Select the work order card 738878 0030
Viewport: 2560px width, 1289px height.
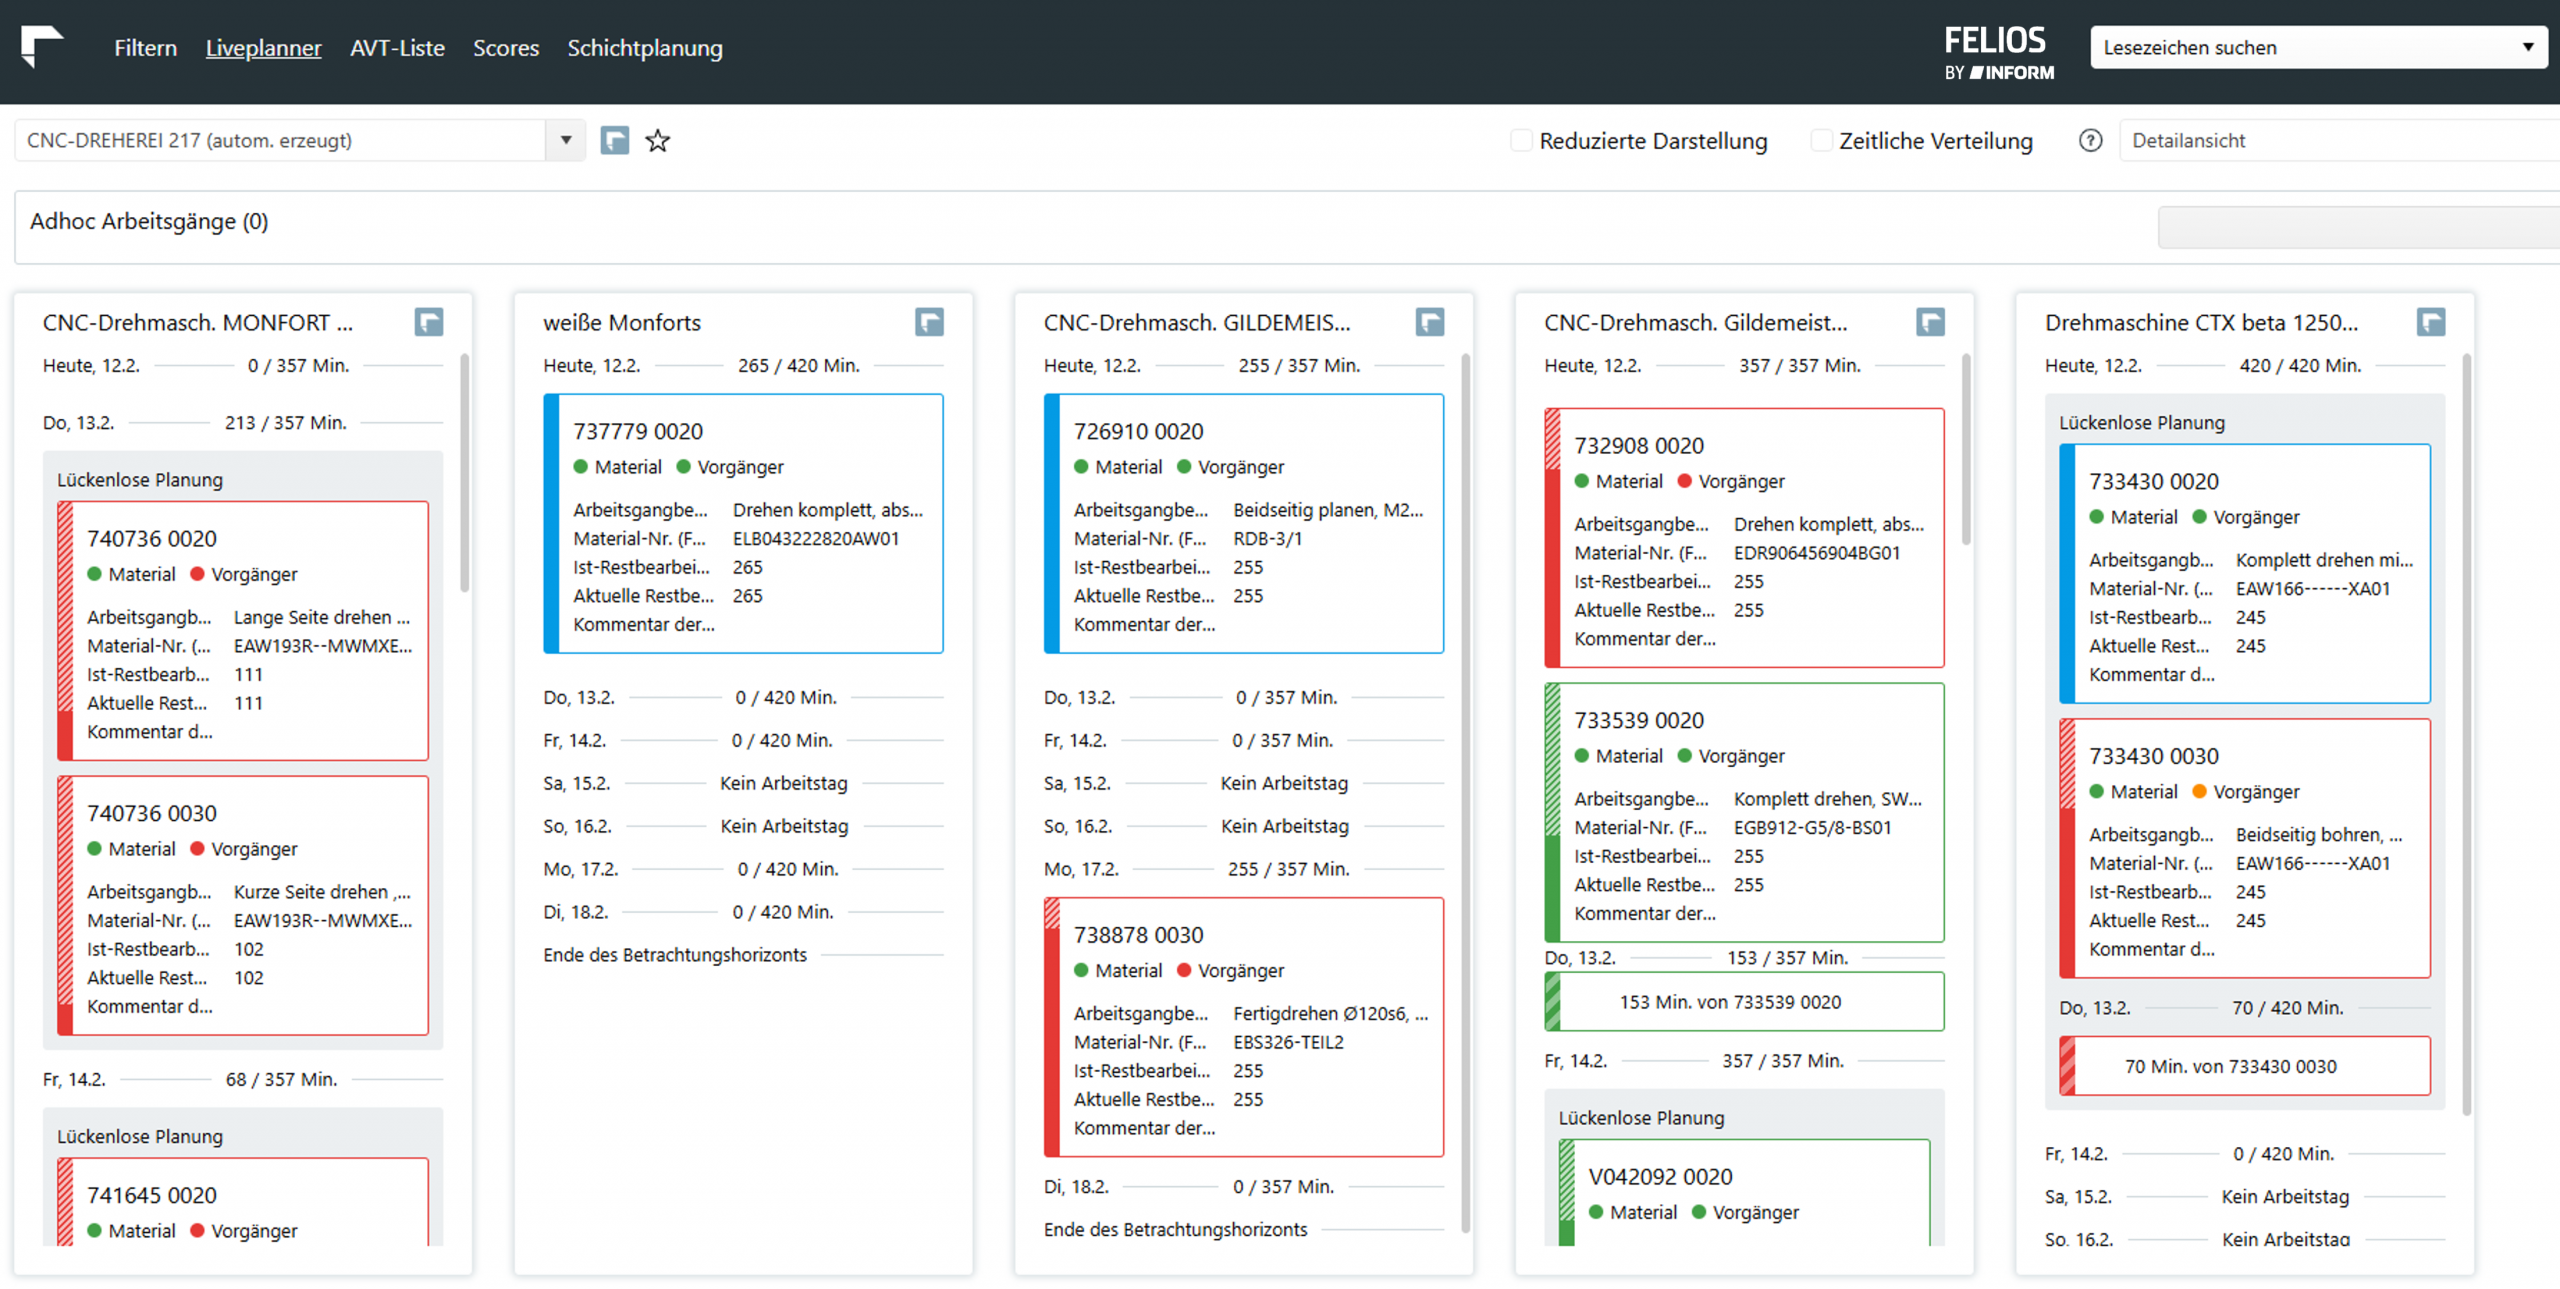1244,1027
